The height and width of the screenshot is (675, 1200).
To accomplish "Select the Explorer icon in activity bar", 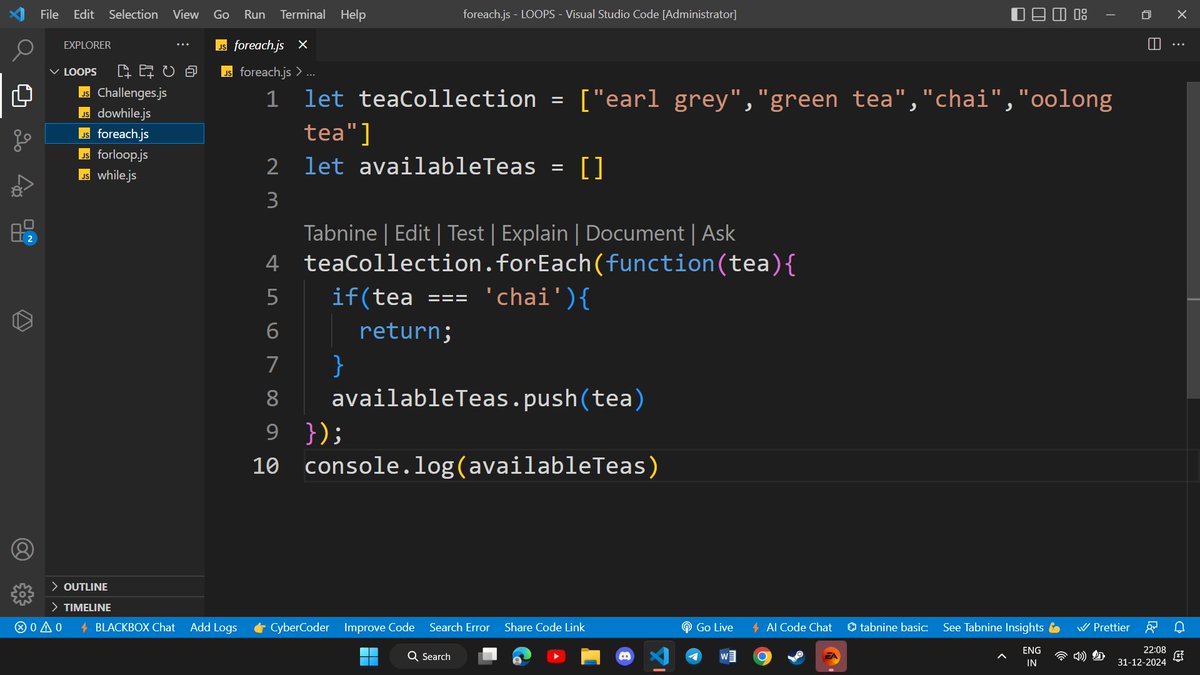I will tap(22, 95).
